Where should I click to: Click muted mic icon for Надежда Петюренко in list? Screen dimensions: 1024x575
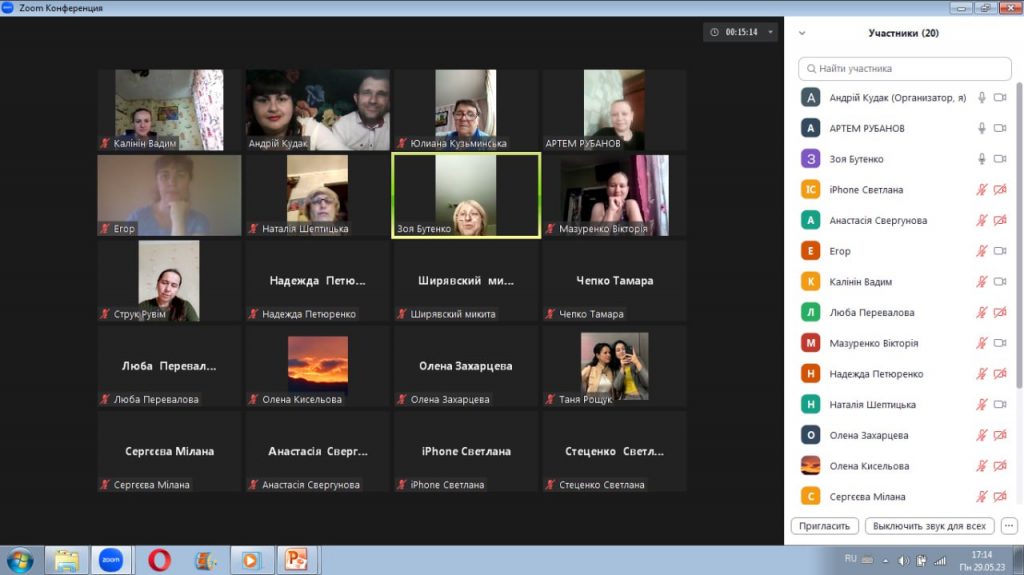point(982,374)
